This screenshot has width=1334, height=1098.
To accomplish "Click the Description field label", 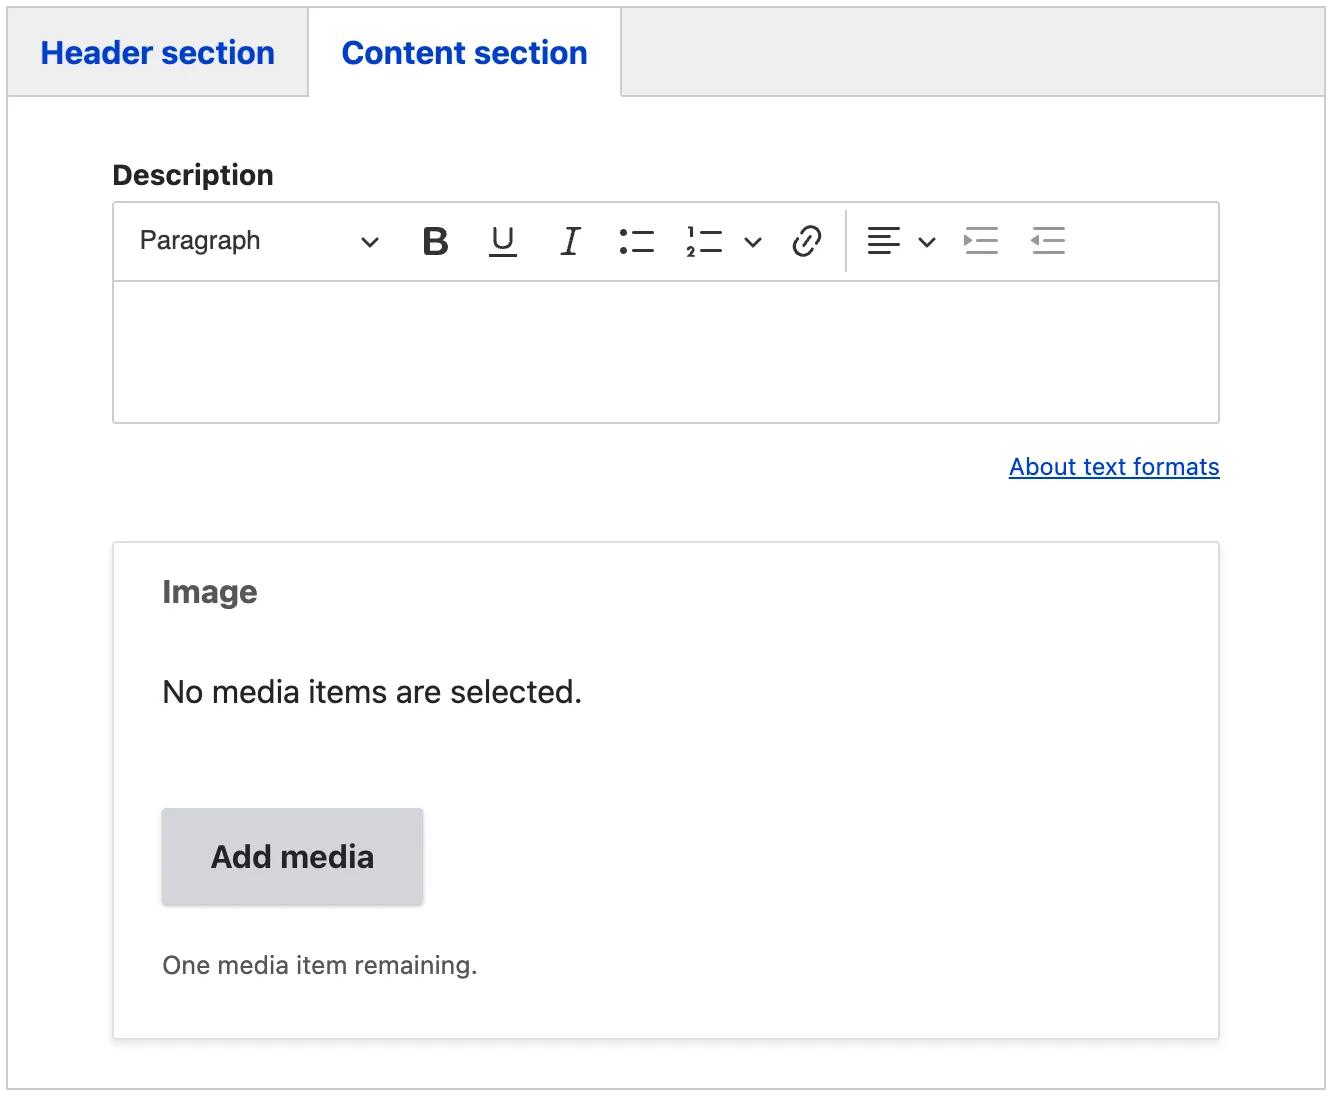I will tap(193, 175).
